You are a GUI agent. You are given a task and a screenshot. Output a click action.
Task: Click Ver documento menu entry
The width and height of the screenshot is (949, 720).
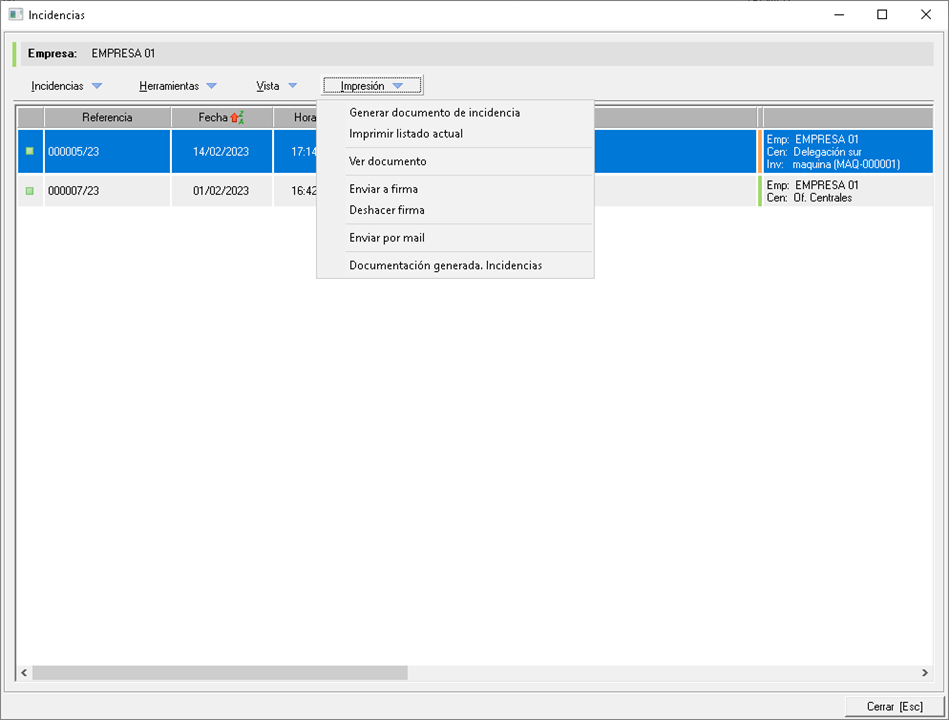[388, 161]
